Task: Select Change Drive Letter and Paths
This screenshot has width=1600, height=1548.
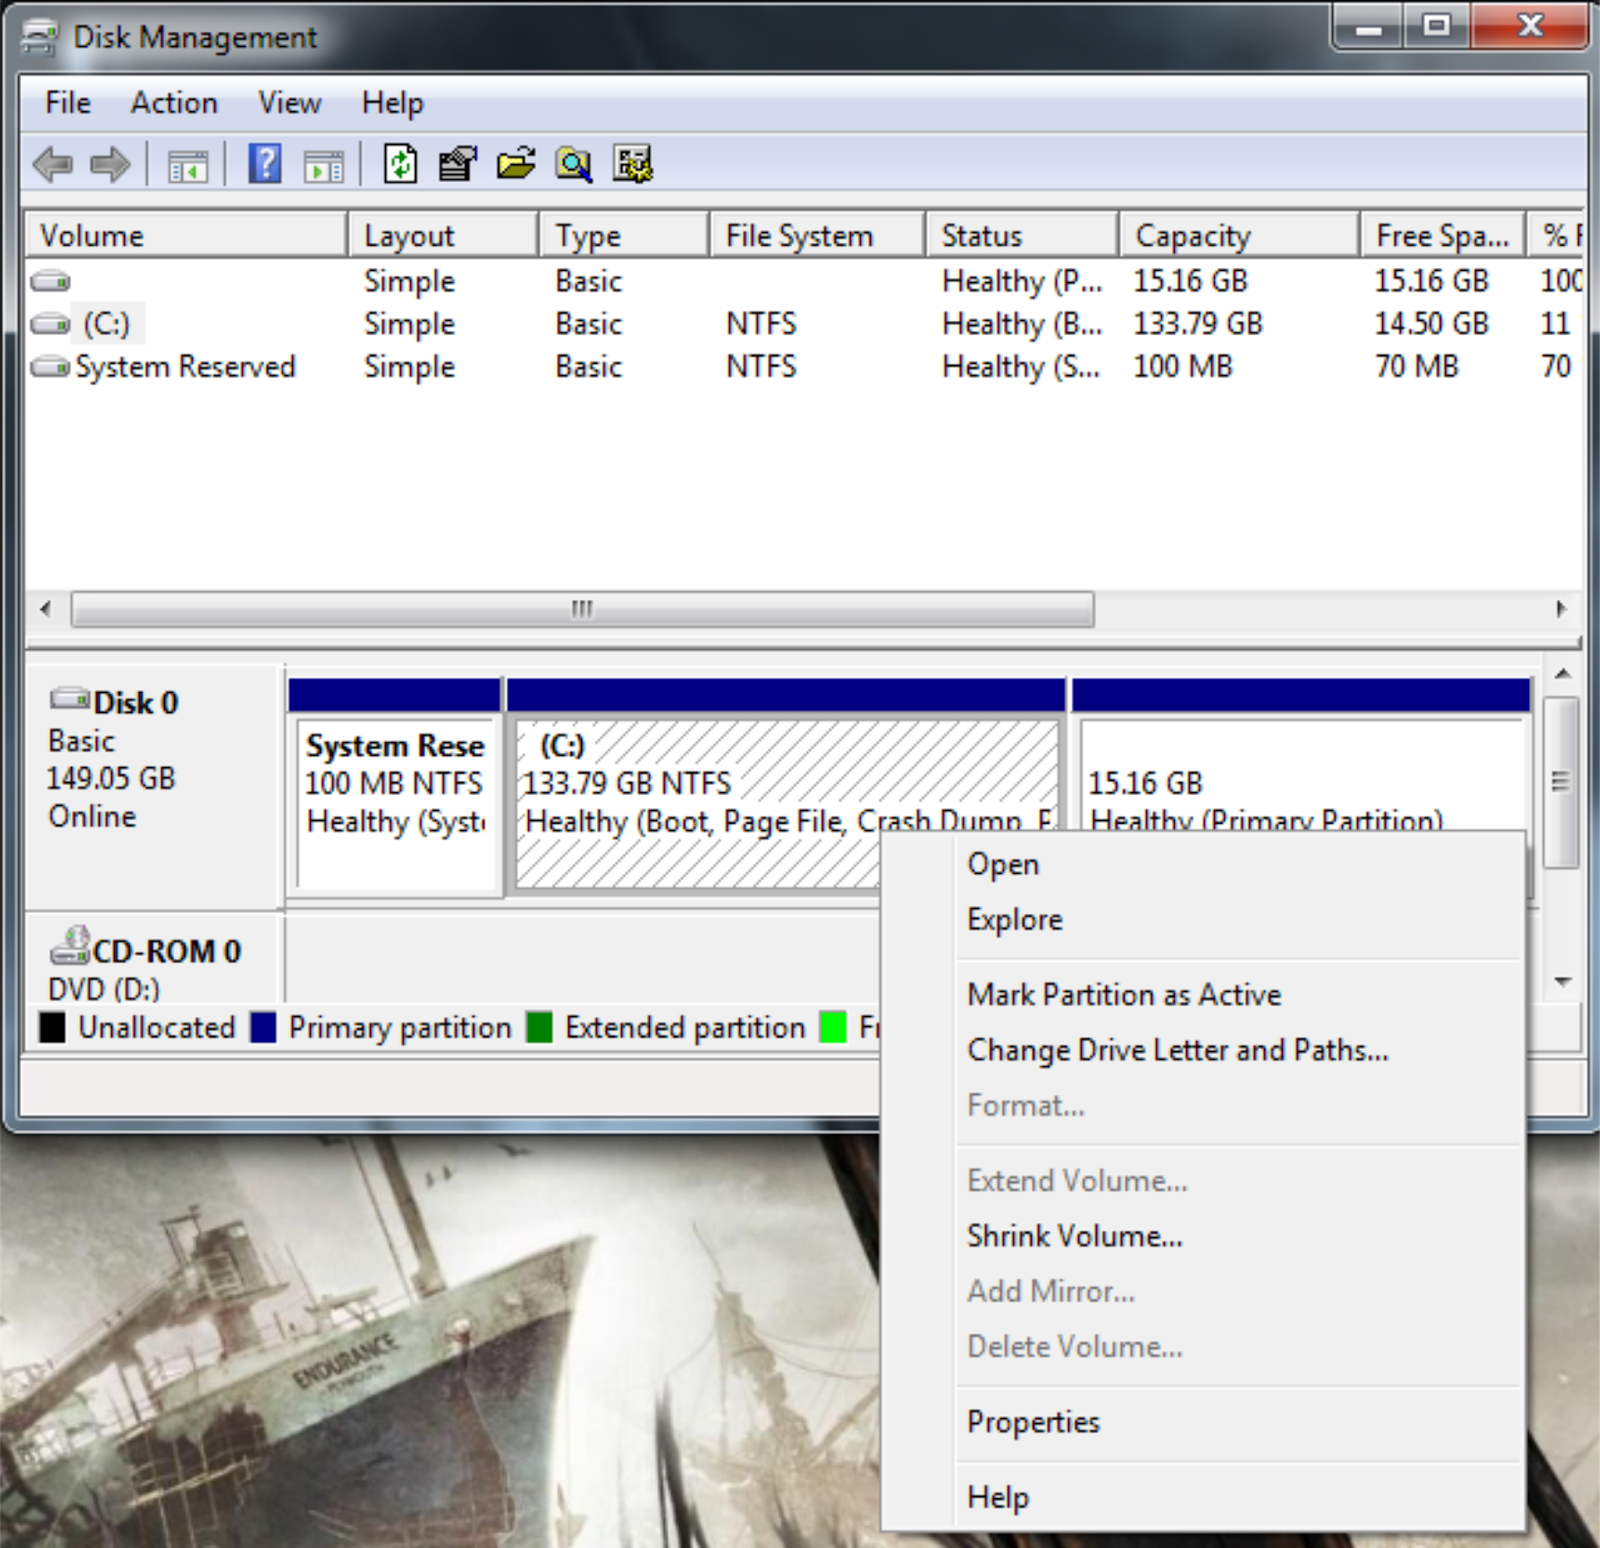Action: pos(1176,1050)
